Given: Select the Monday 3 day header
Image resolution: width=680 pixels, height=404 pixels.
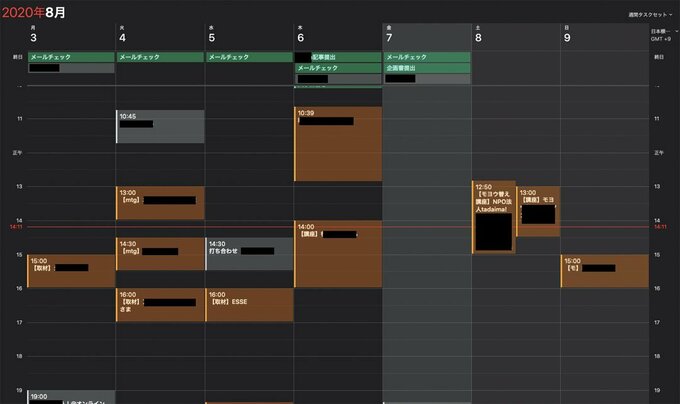Looking at the screenshot, I should click(x=34, y=36).
